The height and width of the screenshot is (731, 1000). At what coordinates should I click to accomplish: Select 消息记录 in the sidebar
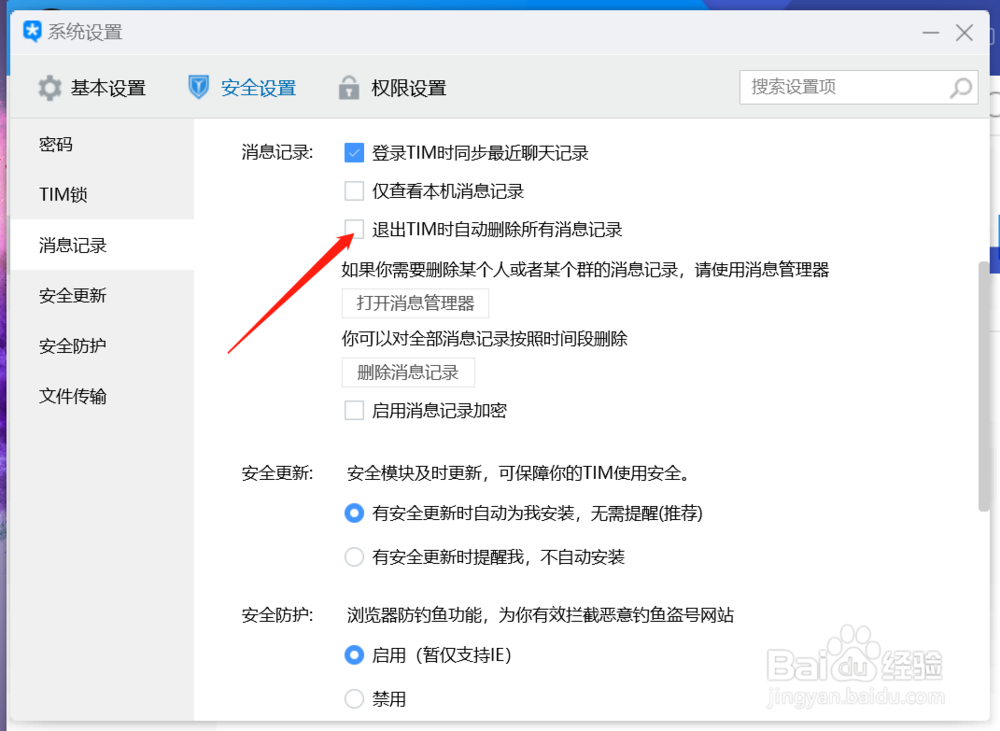point(102,245)
